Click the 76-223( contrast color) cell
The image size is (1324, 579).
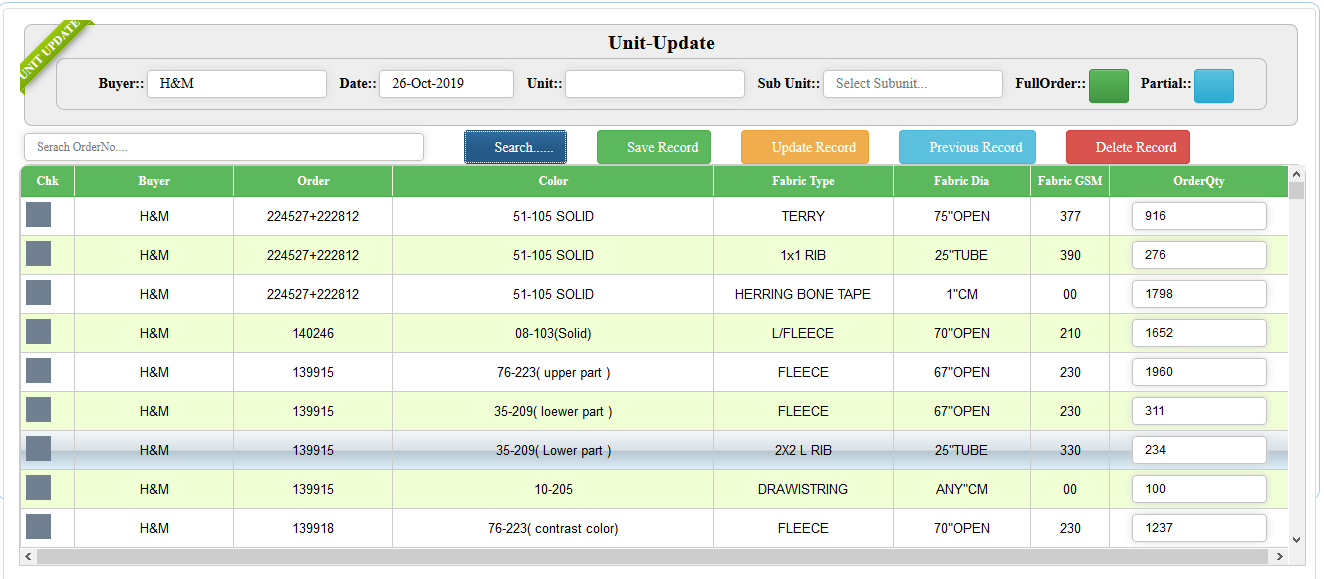click(553, 528)
